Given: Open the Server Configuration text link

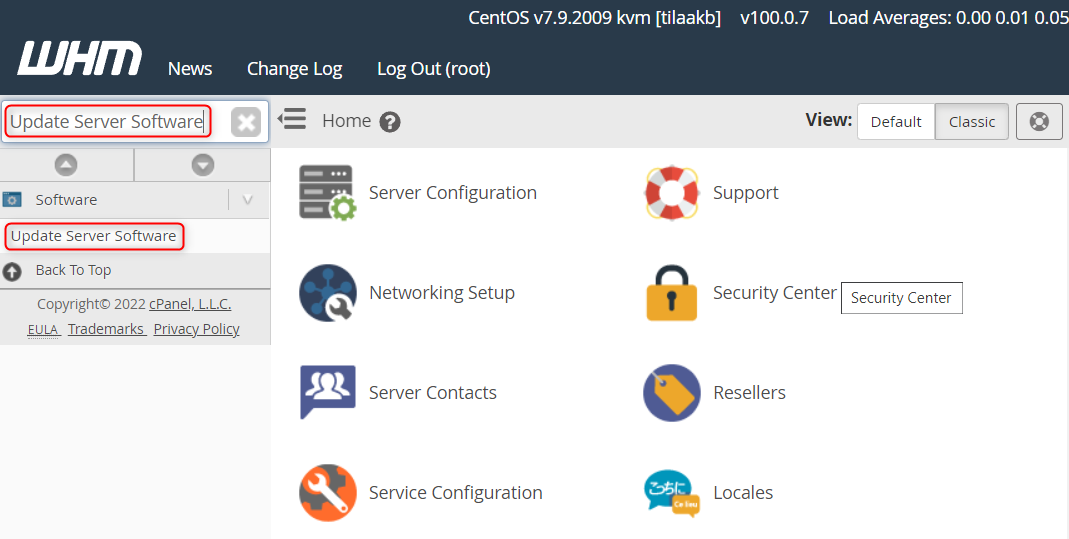Looking at the screenshot, I should click(453, 193).
